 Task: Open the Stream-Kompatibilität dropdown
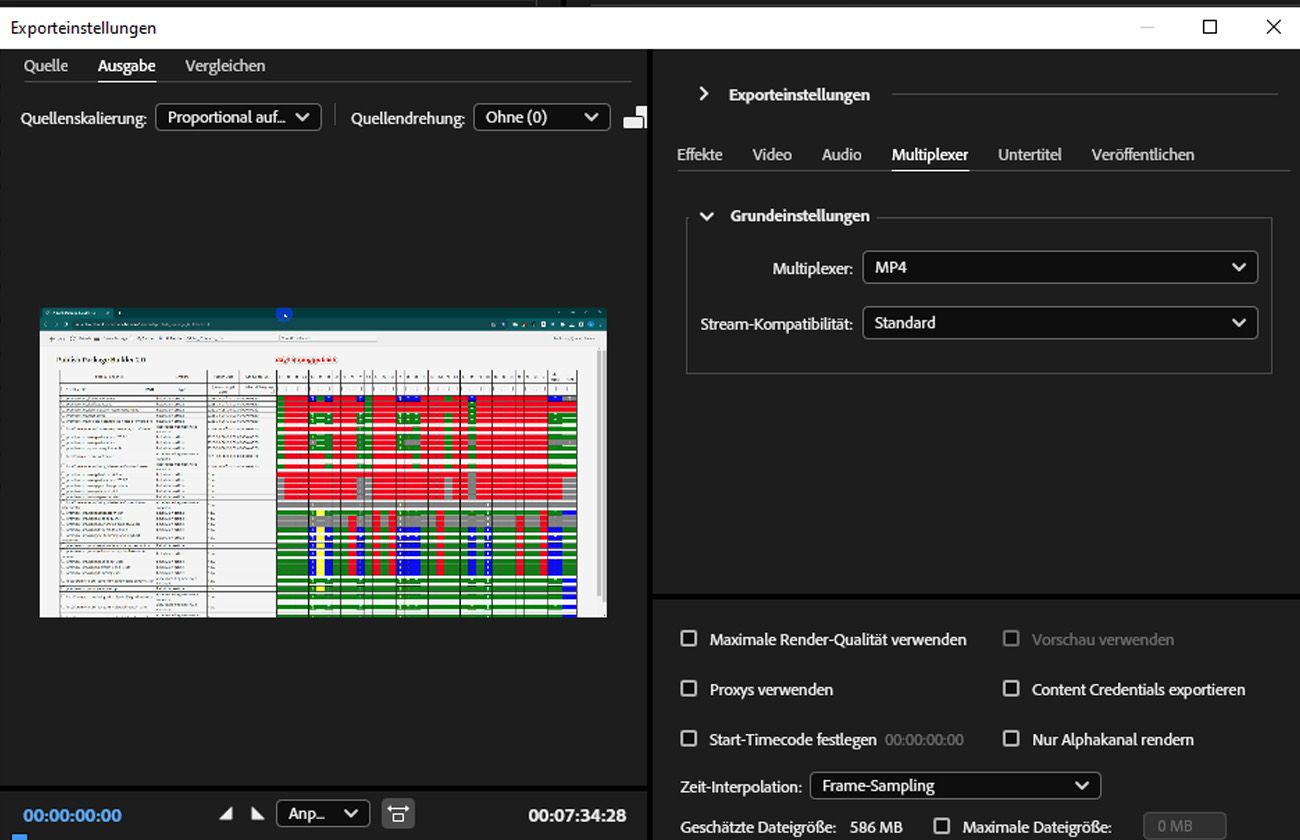pos(1059,322)
